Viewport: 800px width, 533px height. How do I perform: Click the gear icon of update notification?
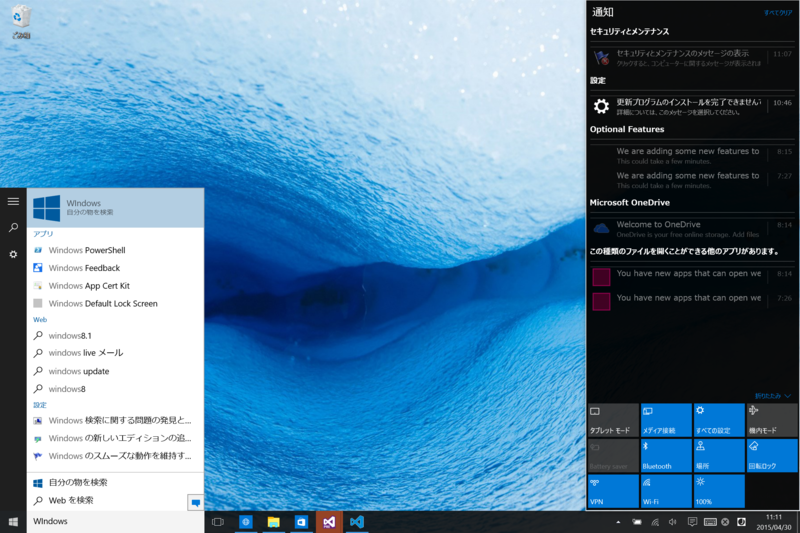coord(602,107)
